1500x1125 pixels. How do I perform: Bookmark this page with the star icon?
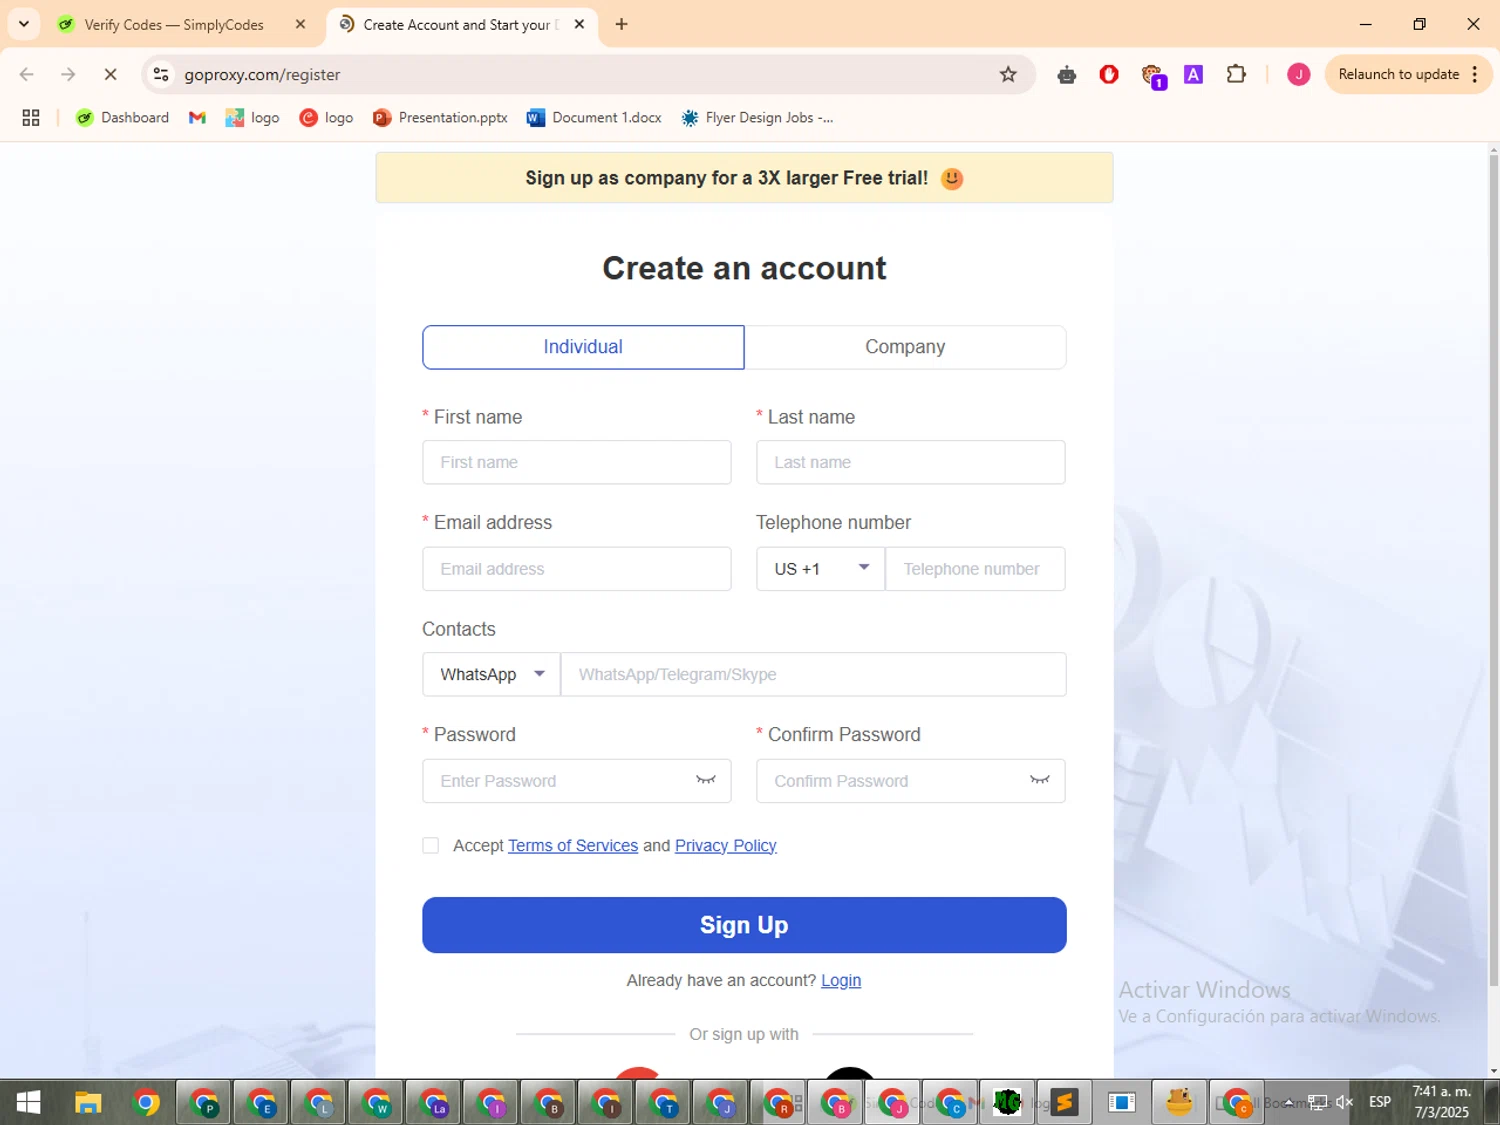coord(1008,74)
